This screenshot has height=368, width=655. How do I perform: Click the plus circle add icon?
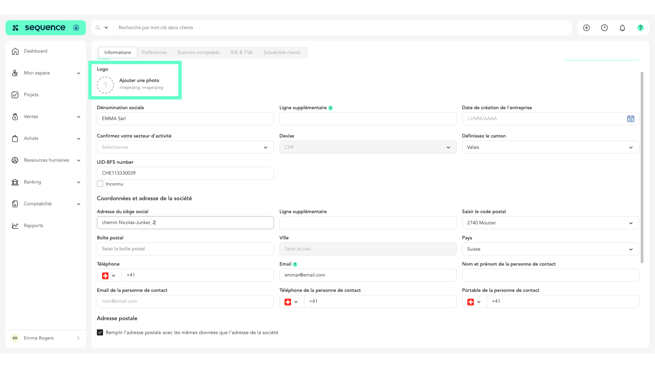point(586,28)
